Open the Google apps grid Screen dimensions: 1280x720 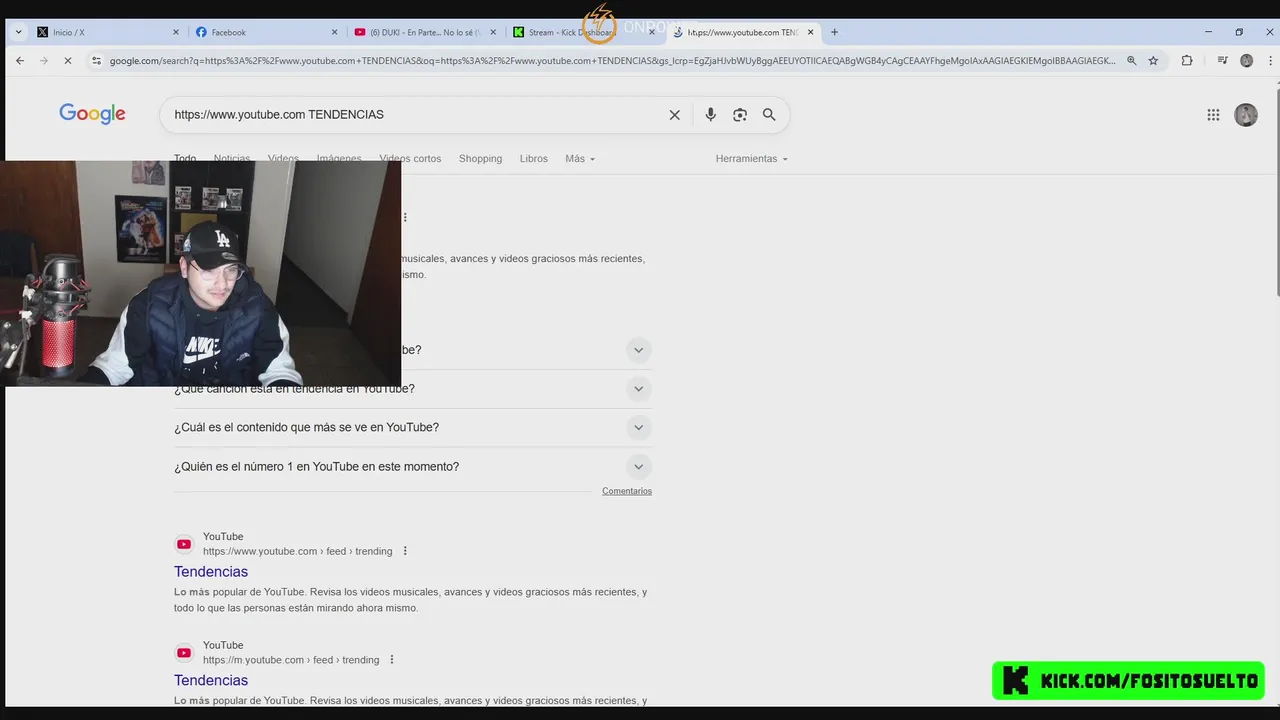point(1213,115)
